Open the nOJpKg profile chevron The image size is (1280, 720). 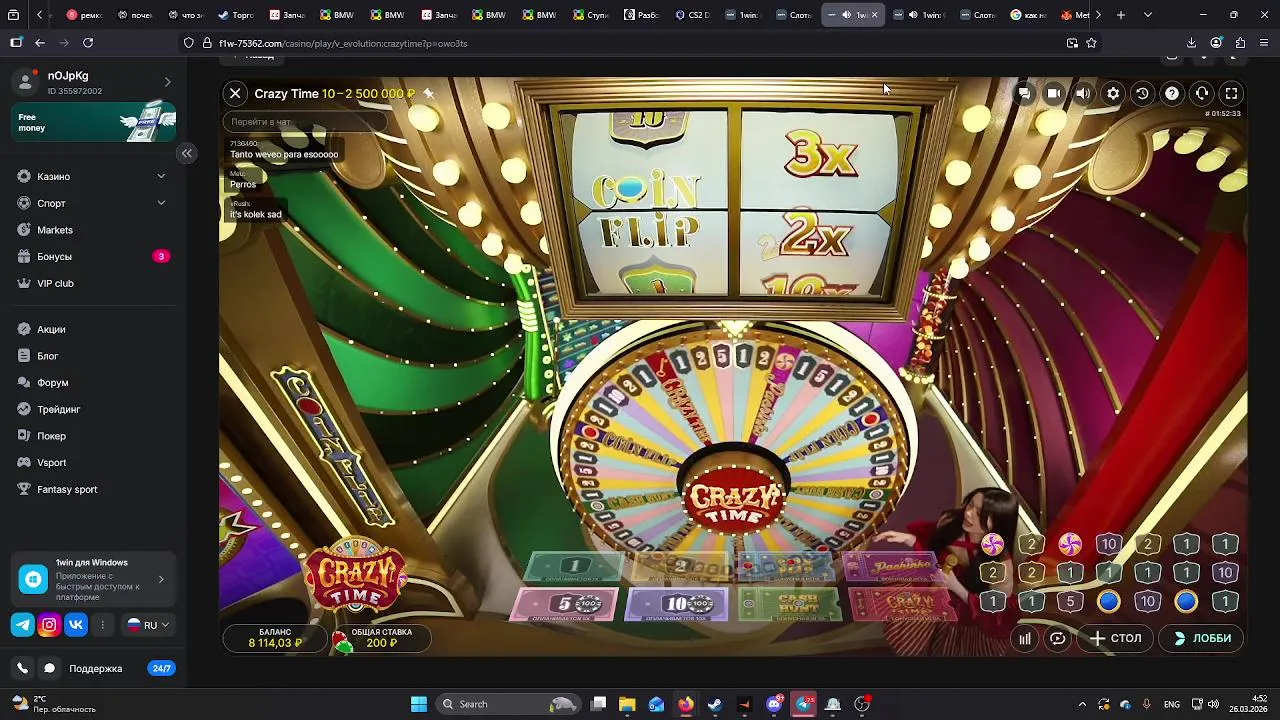(x=167, y=82)
